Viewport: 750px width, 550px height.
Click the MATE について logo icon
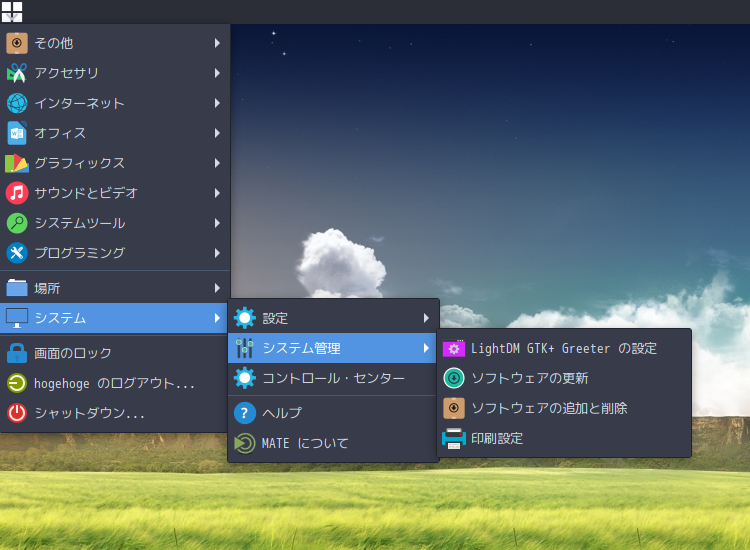click(x=245, y=443)
